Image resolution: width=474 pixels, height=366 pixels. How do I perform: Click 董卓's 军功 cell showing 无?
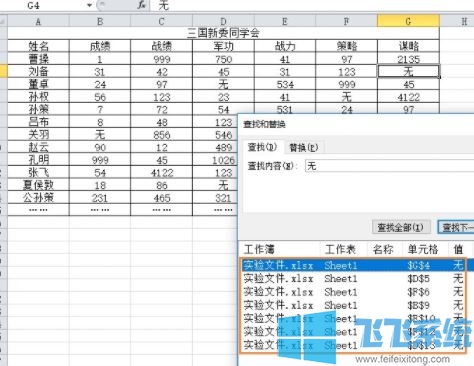pos(223,84)
